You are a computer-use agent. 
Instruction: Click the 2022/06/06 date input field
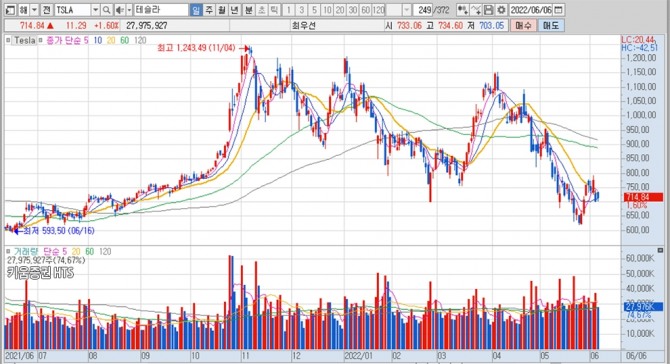(x=532, y=10)
